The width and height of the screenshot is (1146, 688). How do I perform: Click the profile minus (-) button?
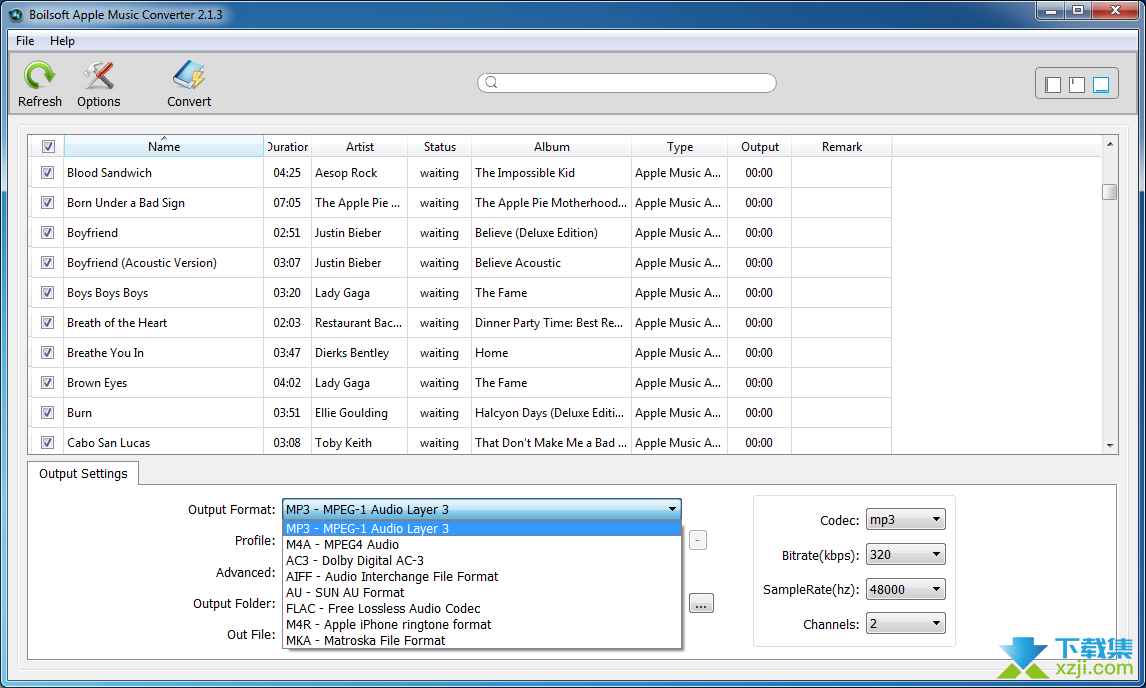[698, 540]
